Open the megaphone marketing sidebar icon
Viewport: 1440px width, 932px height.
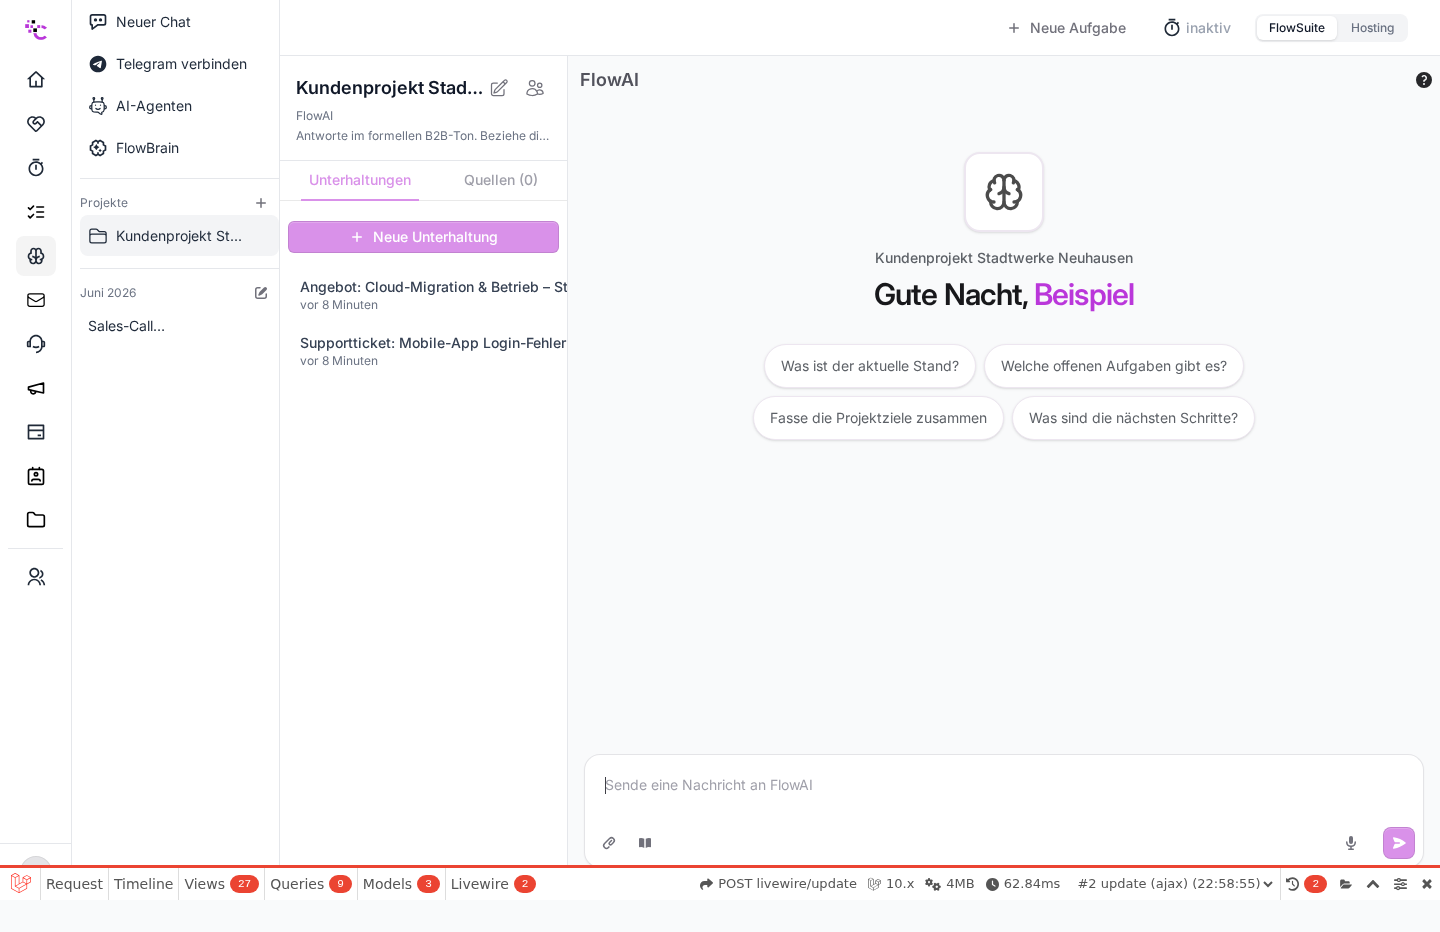coord(36,388)
